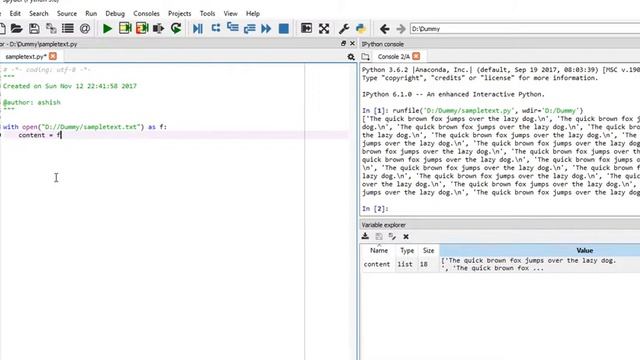Click Save data as icon in Variable explorer

[x=392, y=236]
